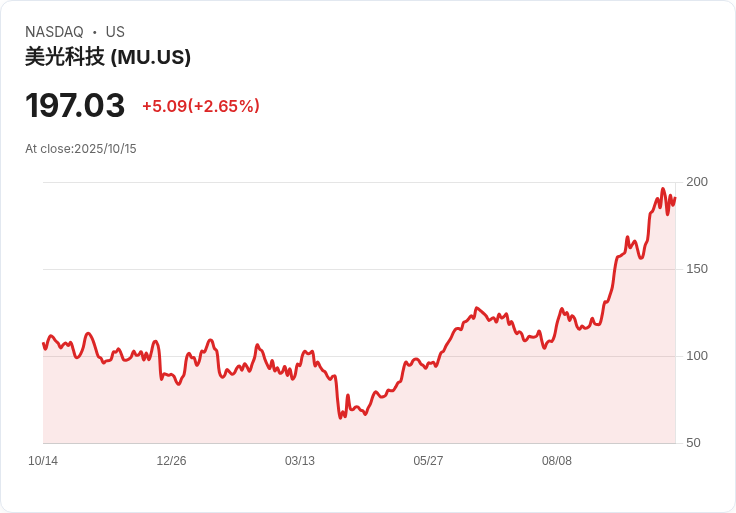Viewport: 736px width, 513px height.
Task: Click the dot separator between NASDAQ and US
Action: 95,32
